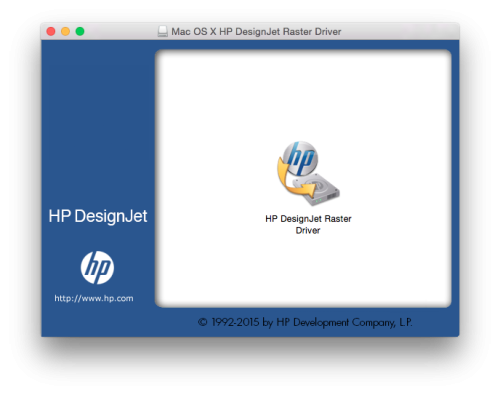Close the window with the red button
The image size is (500, 395).
pos(51,31)
